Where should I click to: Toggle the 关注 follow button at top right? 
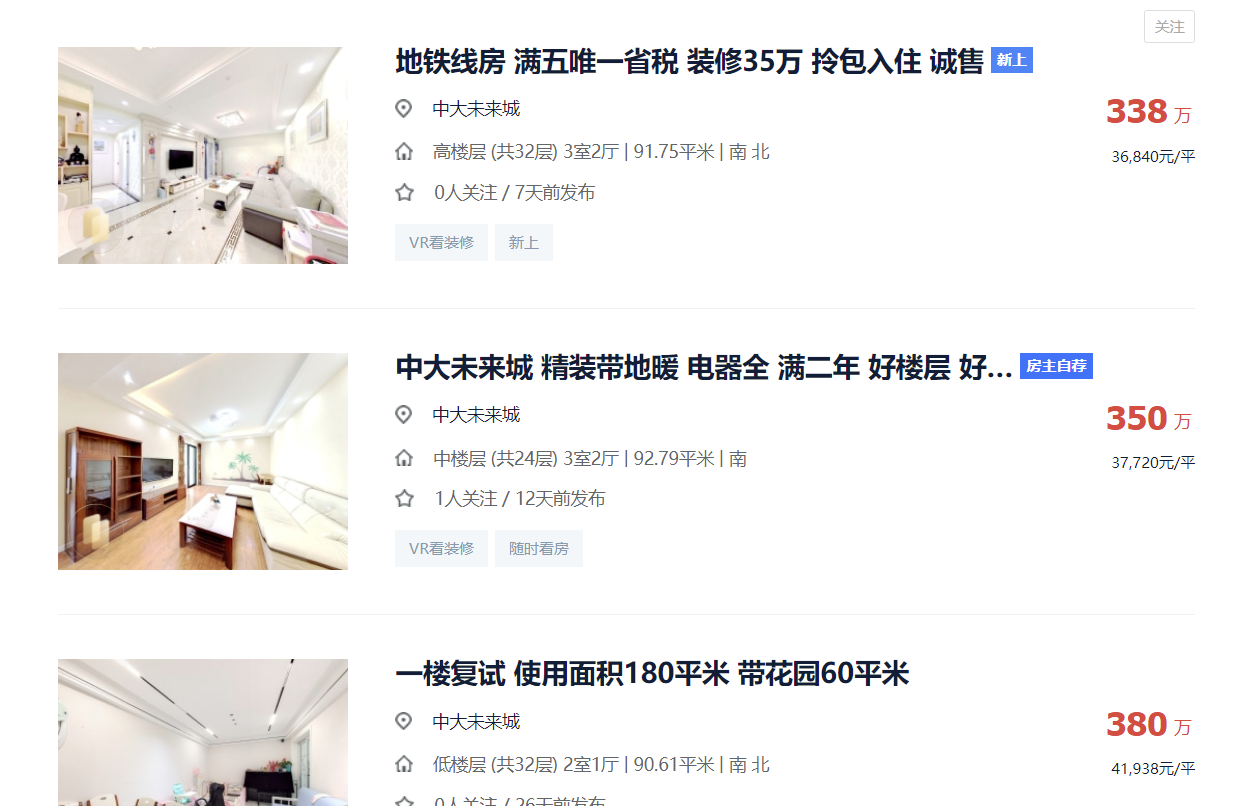pos(1169,27)
